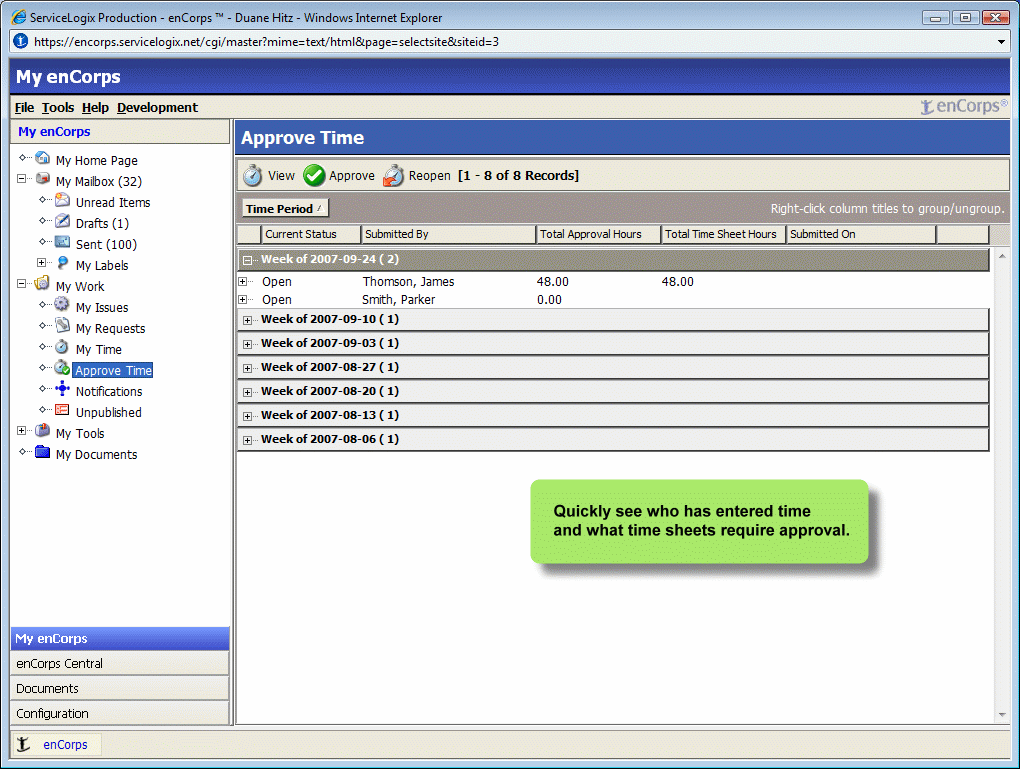Click the Drafts icon

(x=62, y=221)
